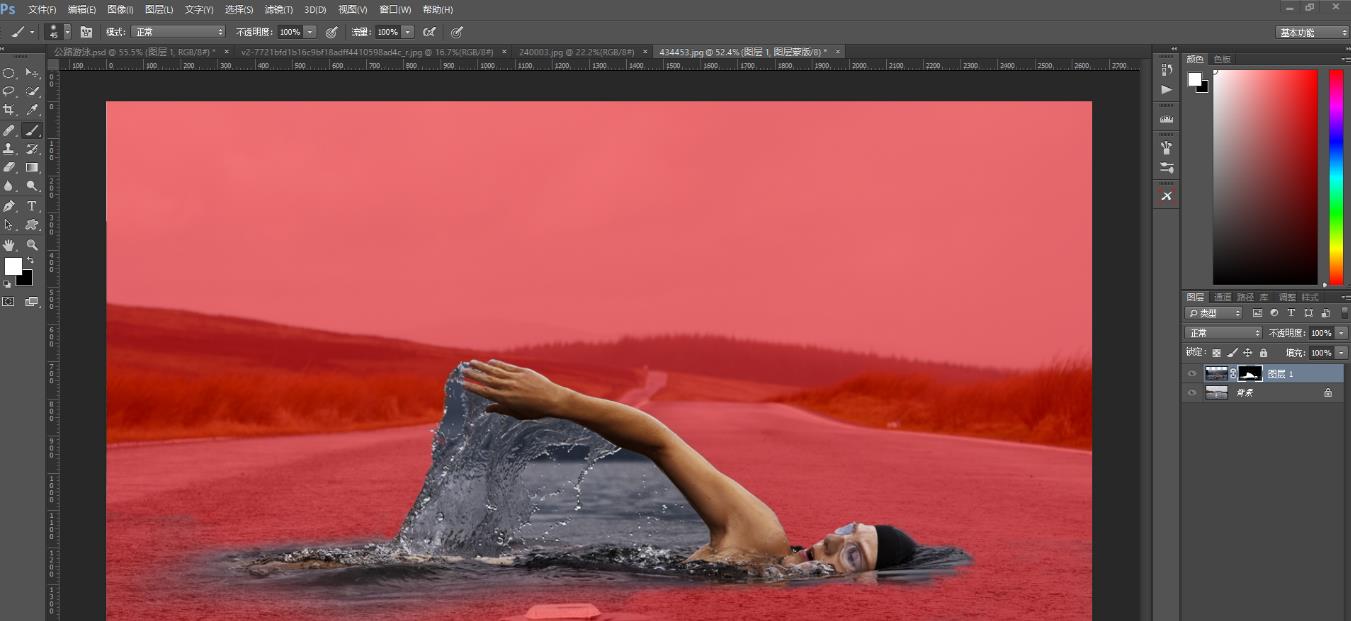Select the Lasso tool
1351x621 pixels.
click(x=9, y=91)
